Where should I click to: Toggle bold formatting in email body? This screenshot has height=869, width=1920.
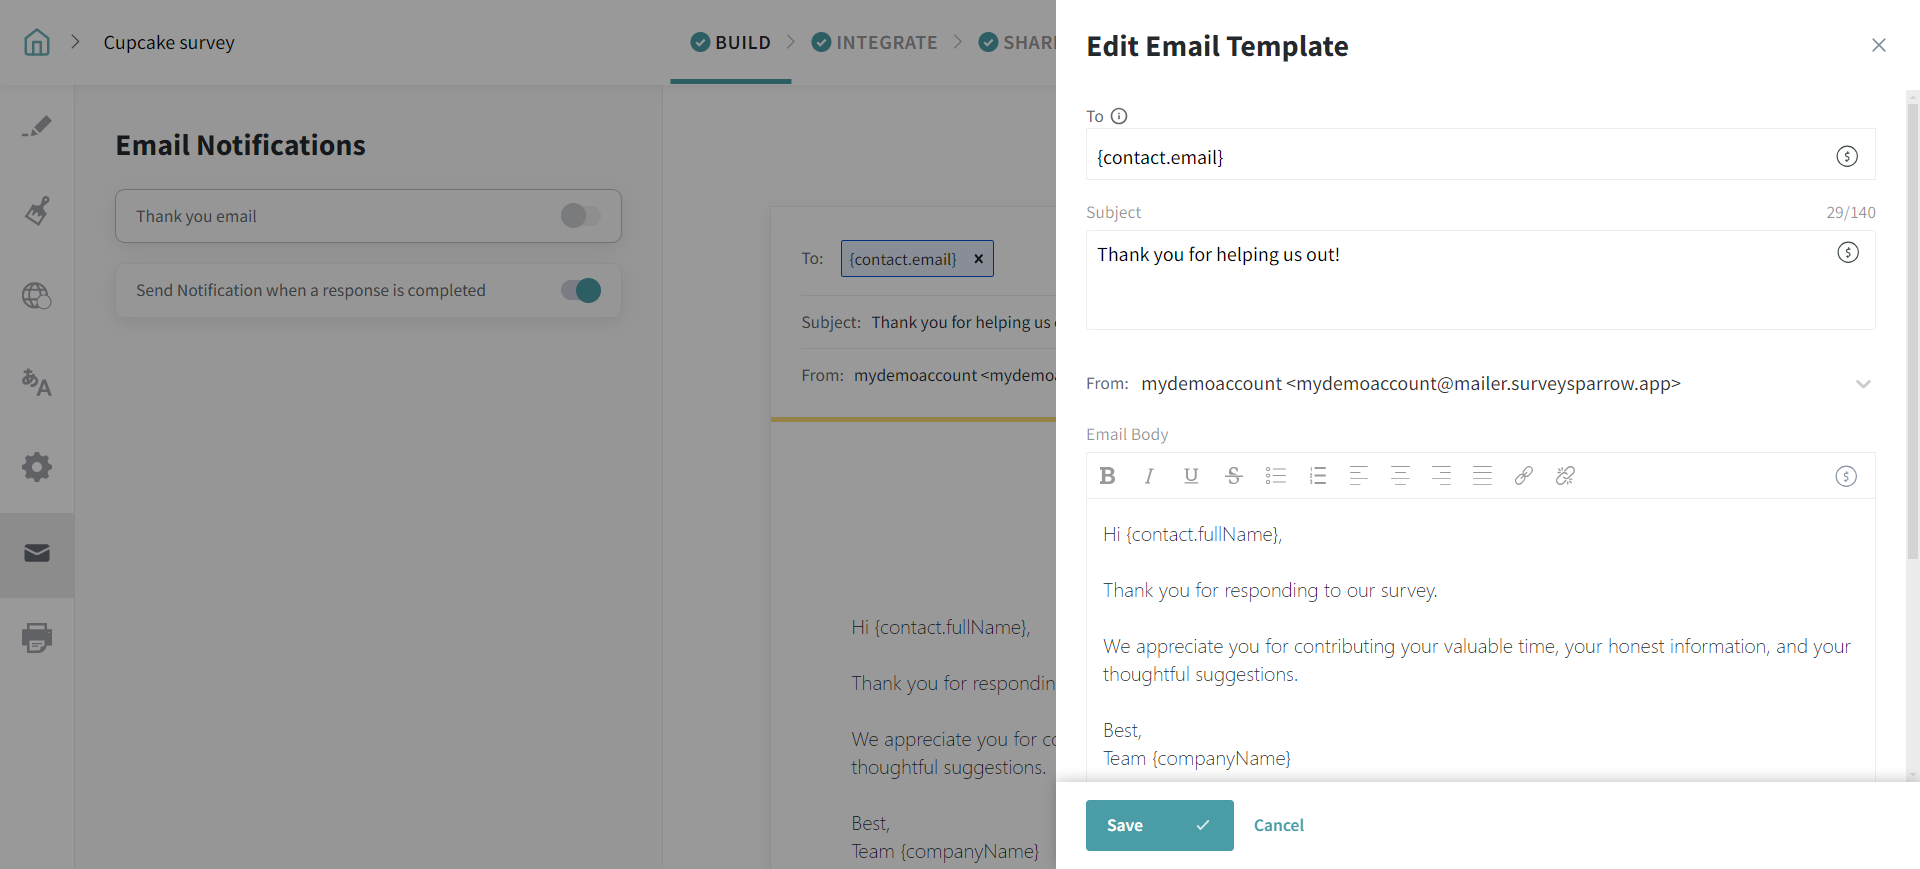(1107, 476)
